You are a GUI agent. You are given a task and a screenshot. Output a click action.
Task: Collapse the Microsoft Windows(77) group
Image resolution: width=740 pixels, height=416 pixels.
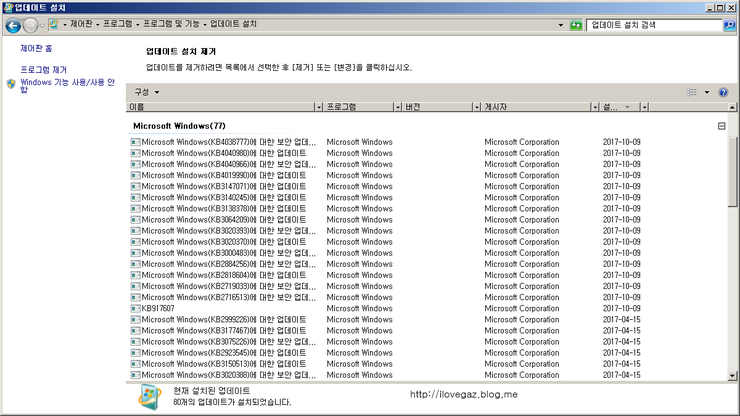pyautogui.click(x=721, y=126)
